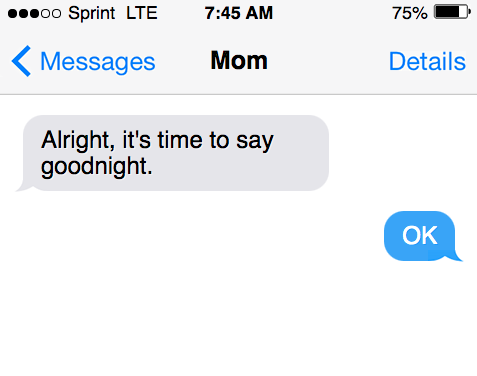The width and height of the screenshot is (477, 376).
Task: Tap the first filled signal dot
Action: [12, 14]
